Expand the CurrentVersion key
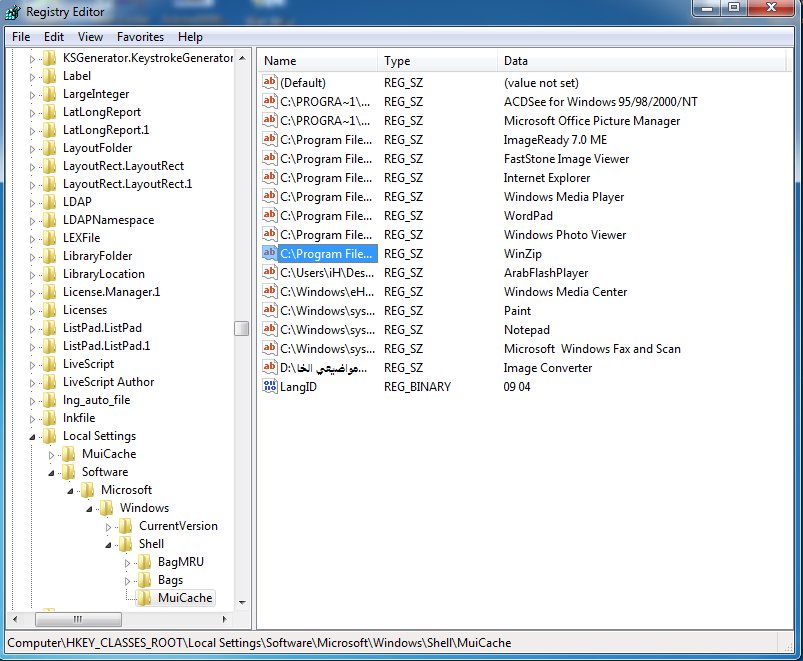The image size is (803, 661). tap(108, 527)
